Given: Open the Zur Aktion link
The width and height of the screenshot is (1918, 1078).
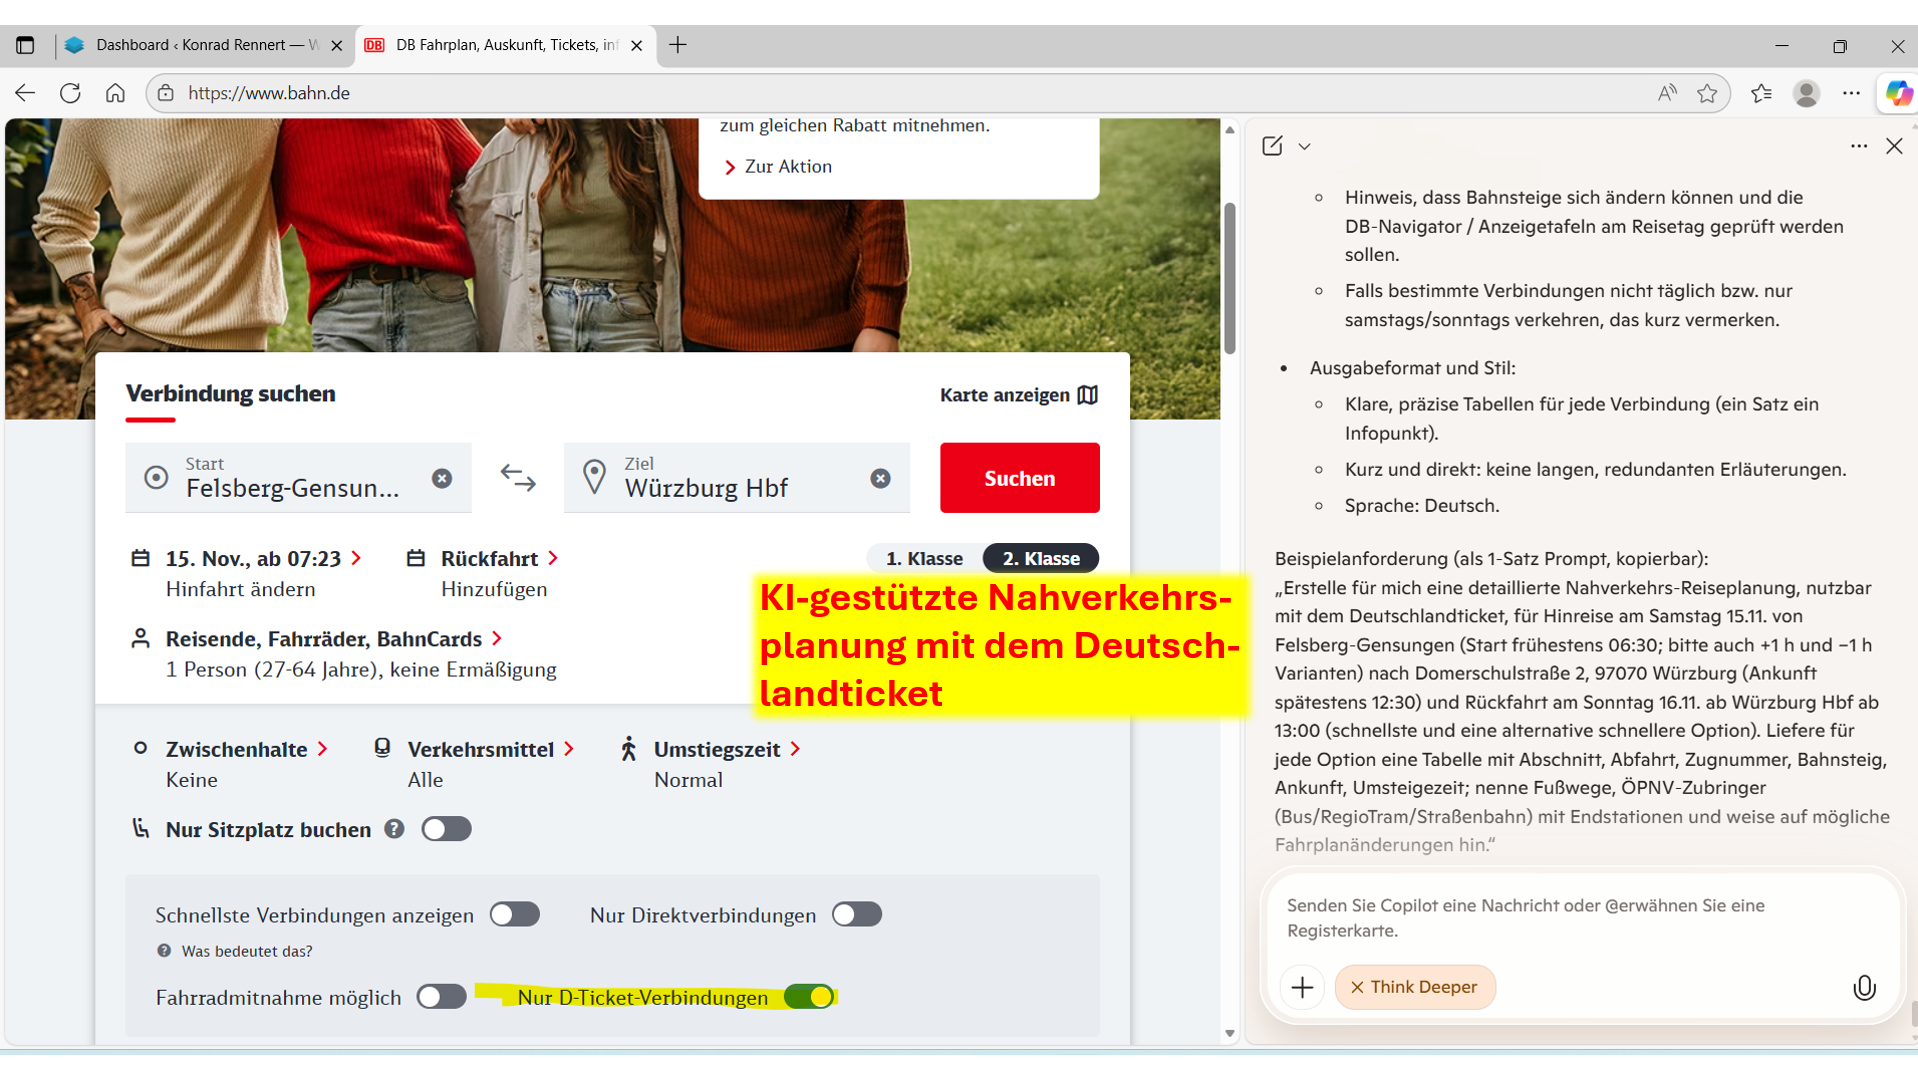Looking at the screenshot, I should pos(787,167).
